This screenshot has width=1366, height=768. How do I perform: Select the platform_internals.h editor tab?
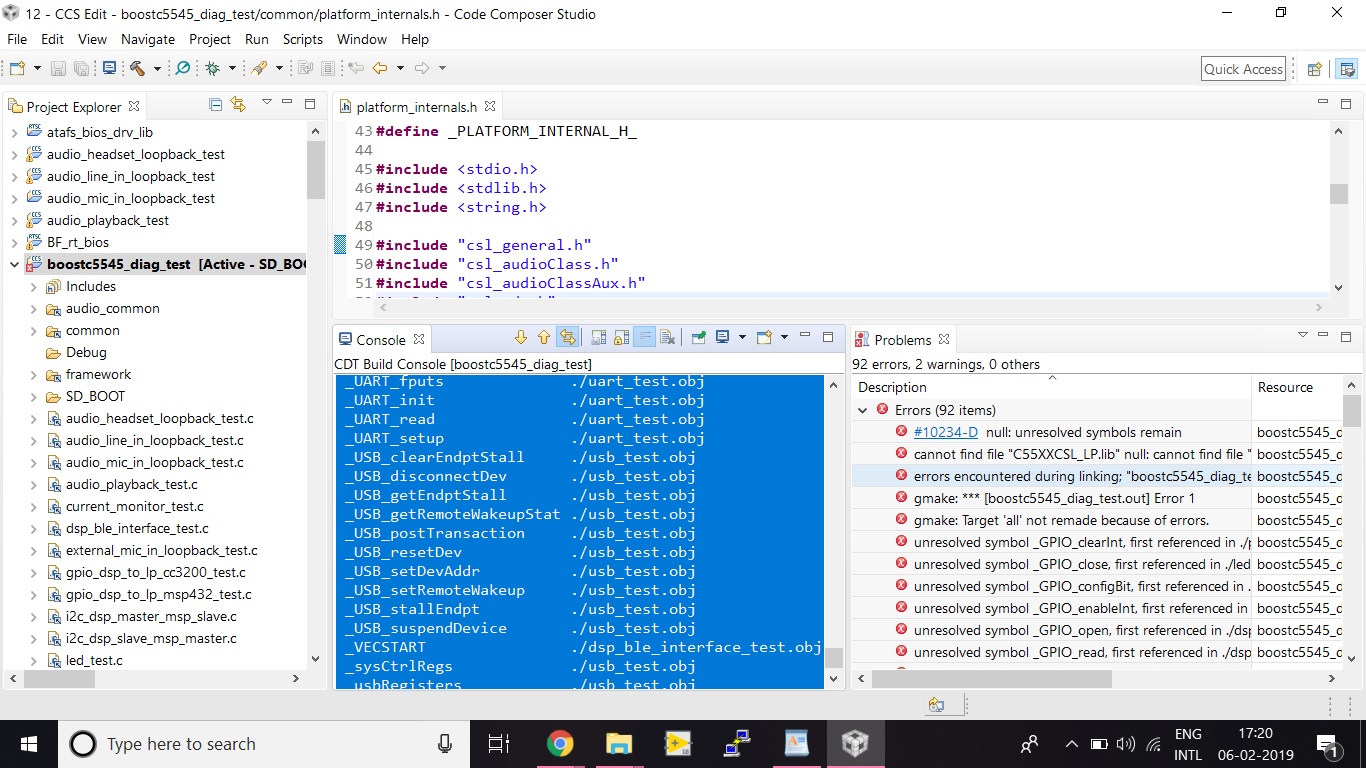(x=415, y=106)
